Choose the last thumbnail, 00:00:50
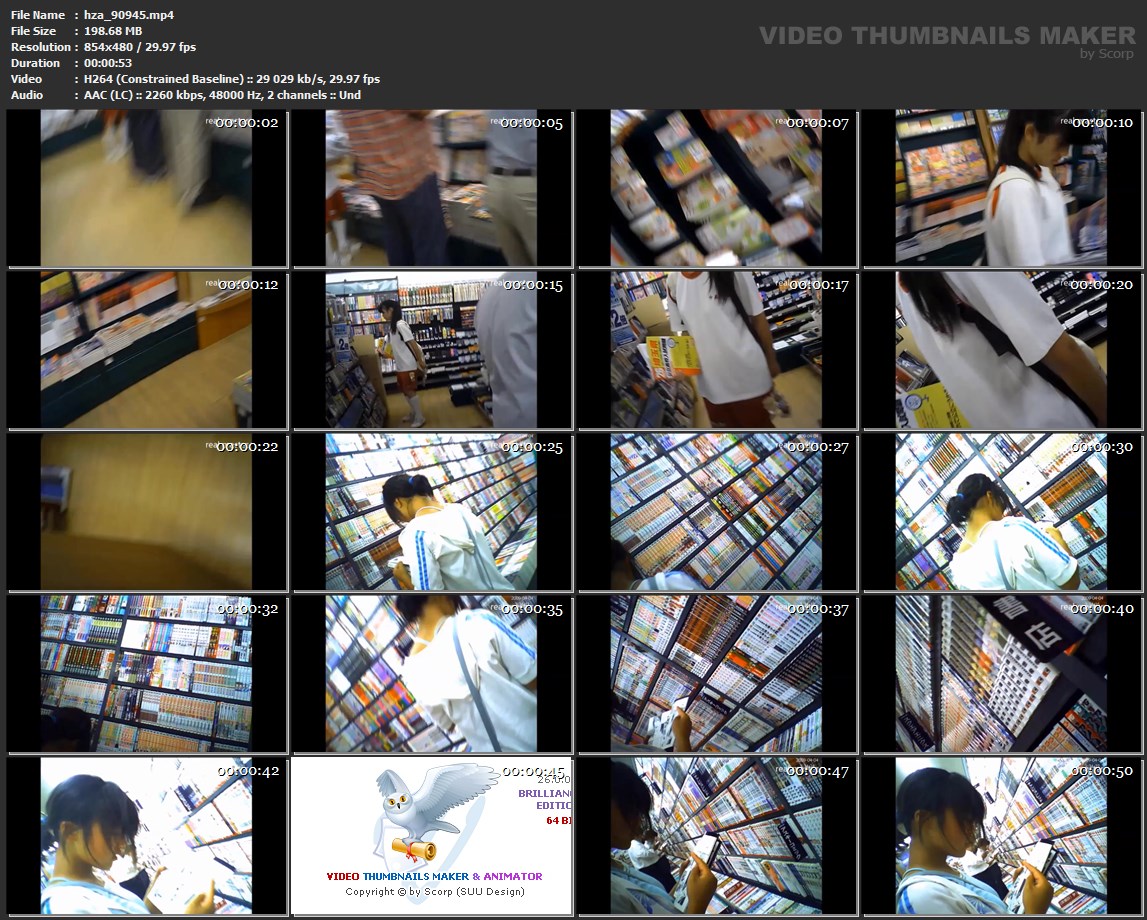 pos(1002,836)
